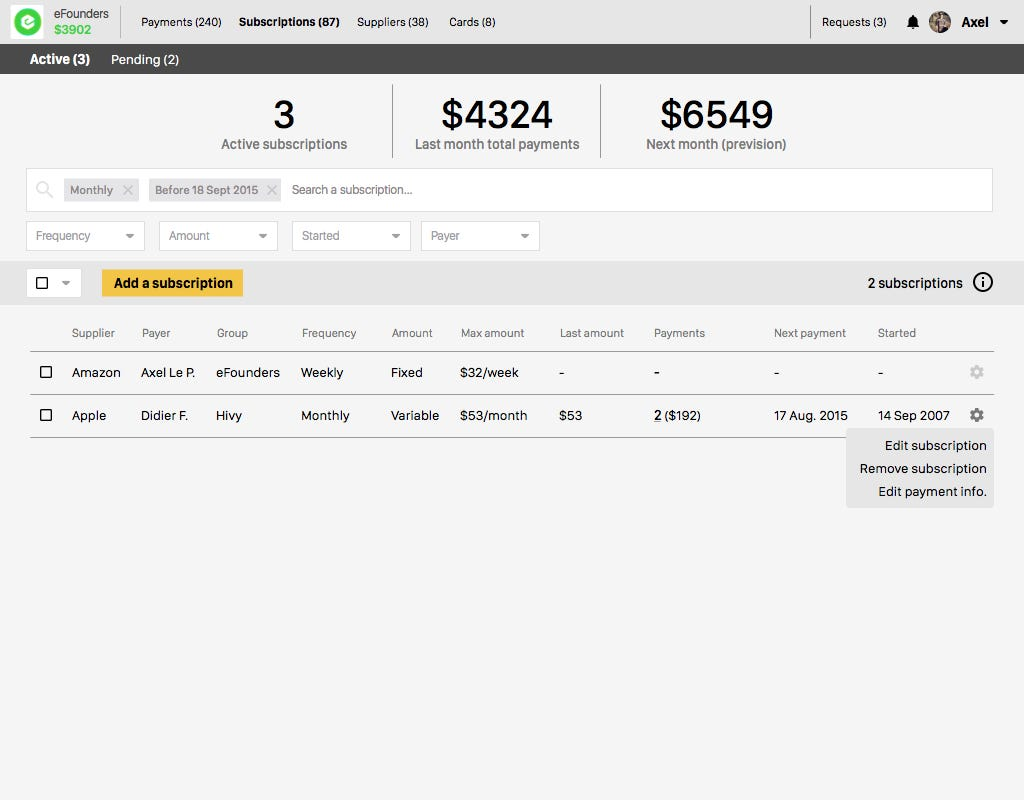Screen dimensions: 1024x800
Task: Click the gear icon on Apple row
Action: point(976,415)
